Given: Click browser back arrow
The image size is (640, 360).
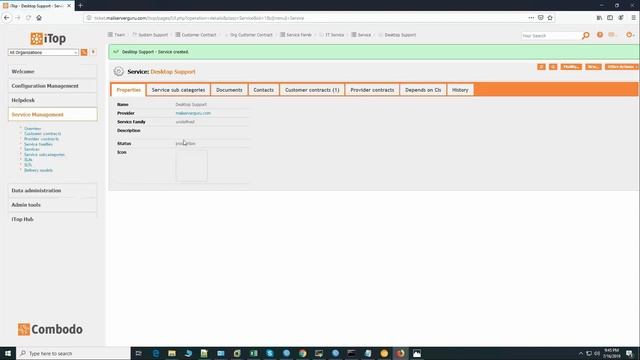Looking at the screenshot, I should (x=7, y=18).
